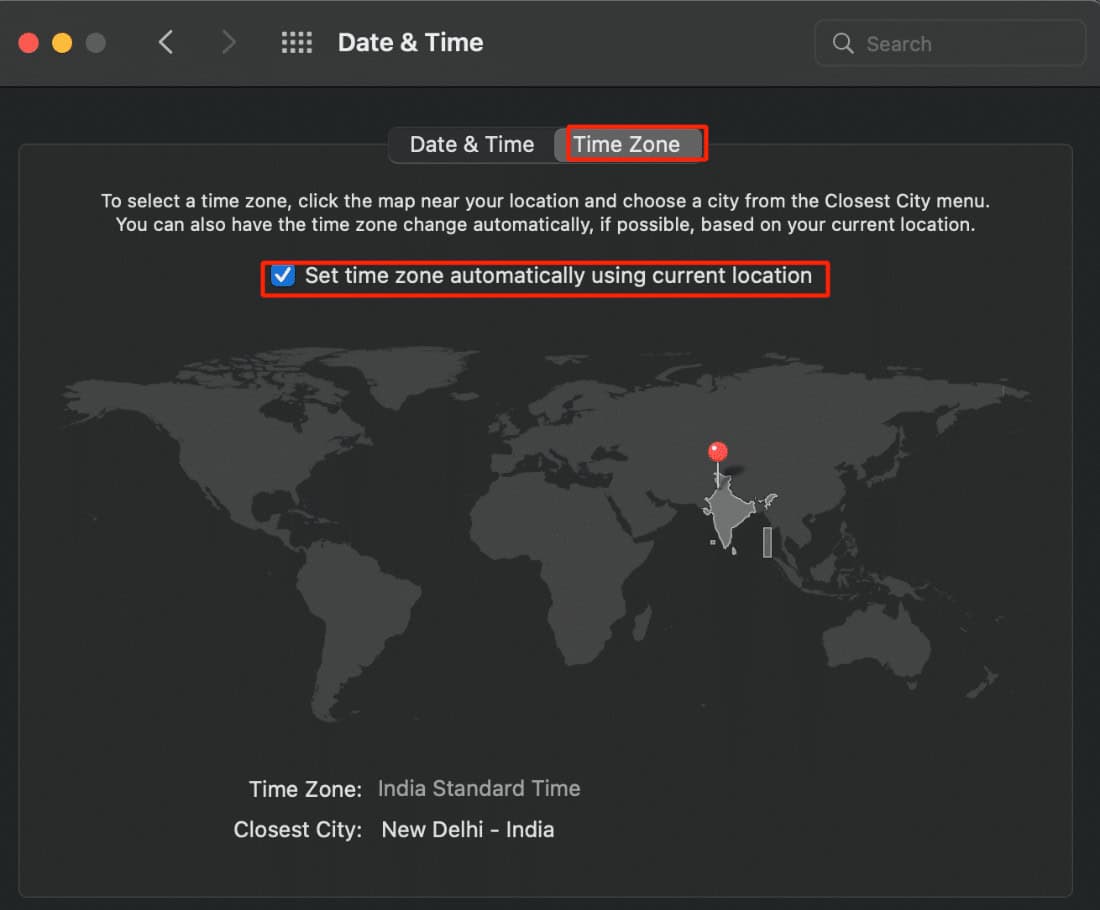Click India on the world map
Screen dimensions: 1100x910
click(x=728, y=510)
